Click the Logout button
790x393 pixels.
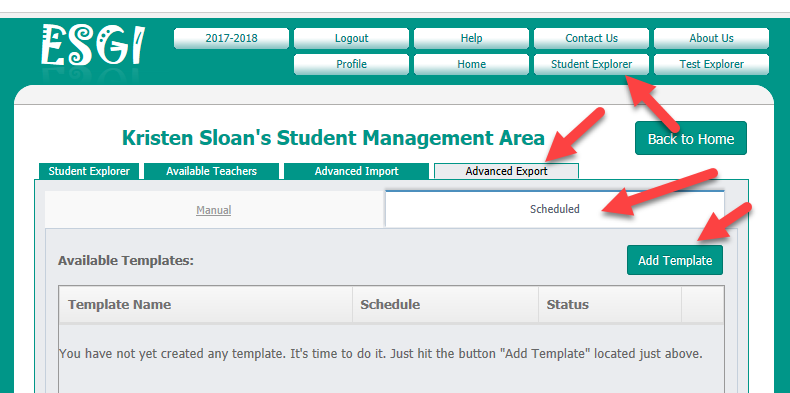click(x=351, y=38)
